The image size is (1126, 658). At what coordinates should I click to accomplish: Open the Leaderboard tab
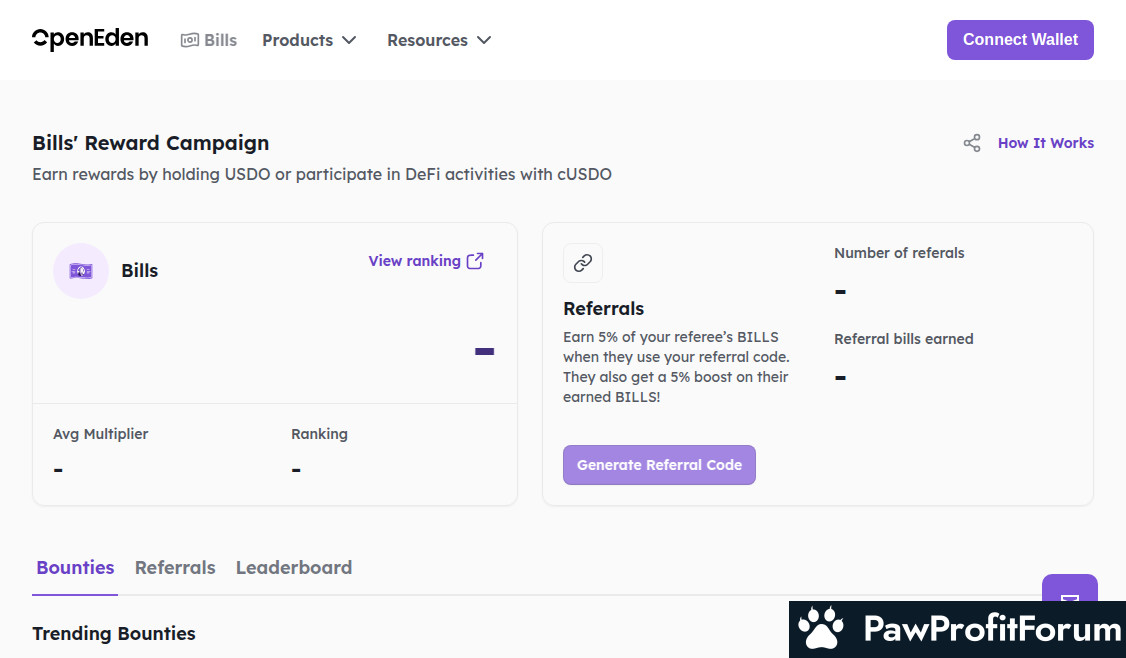(294, 567)
